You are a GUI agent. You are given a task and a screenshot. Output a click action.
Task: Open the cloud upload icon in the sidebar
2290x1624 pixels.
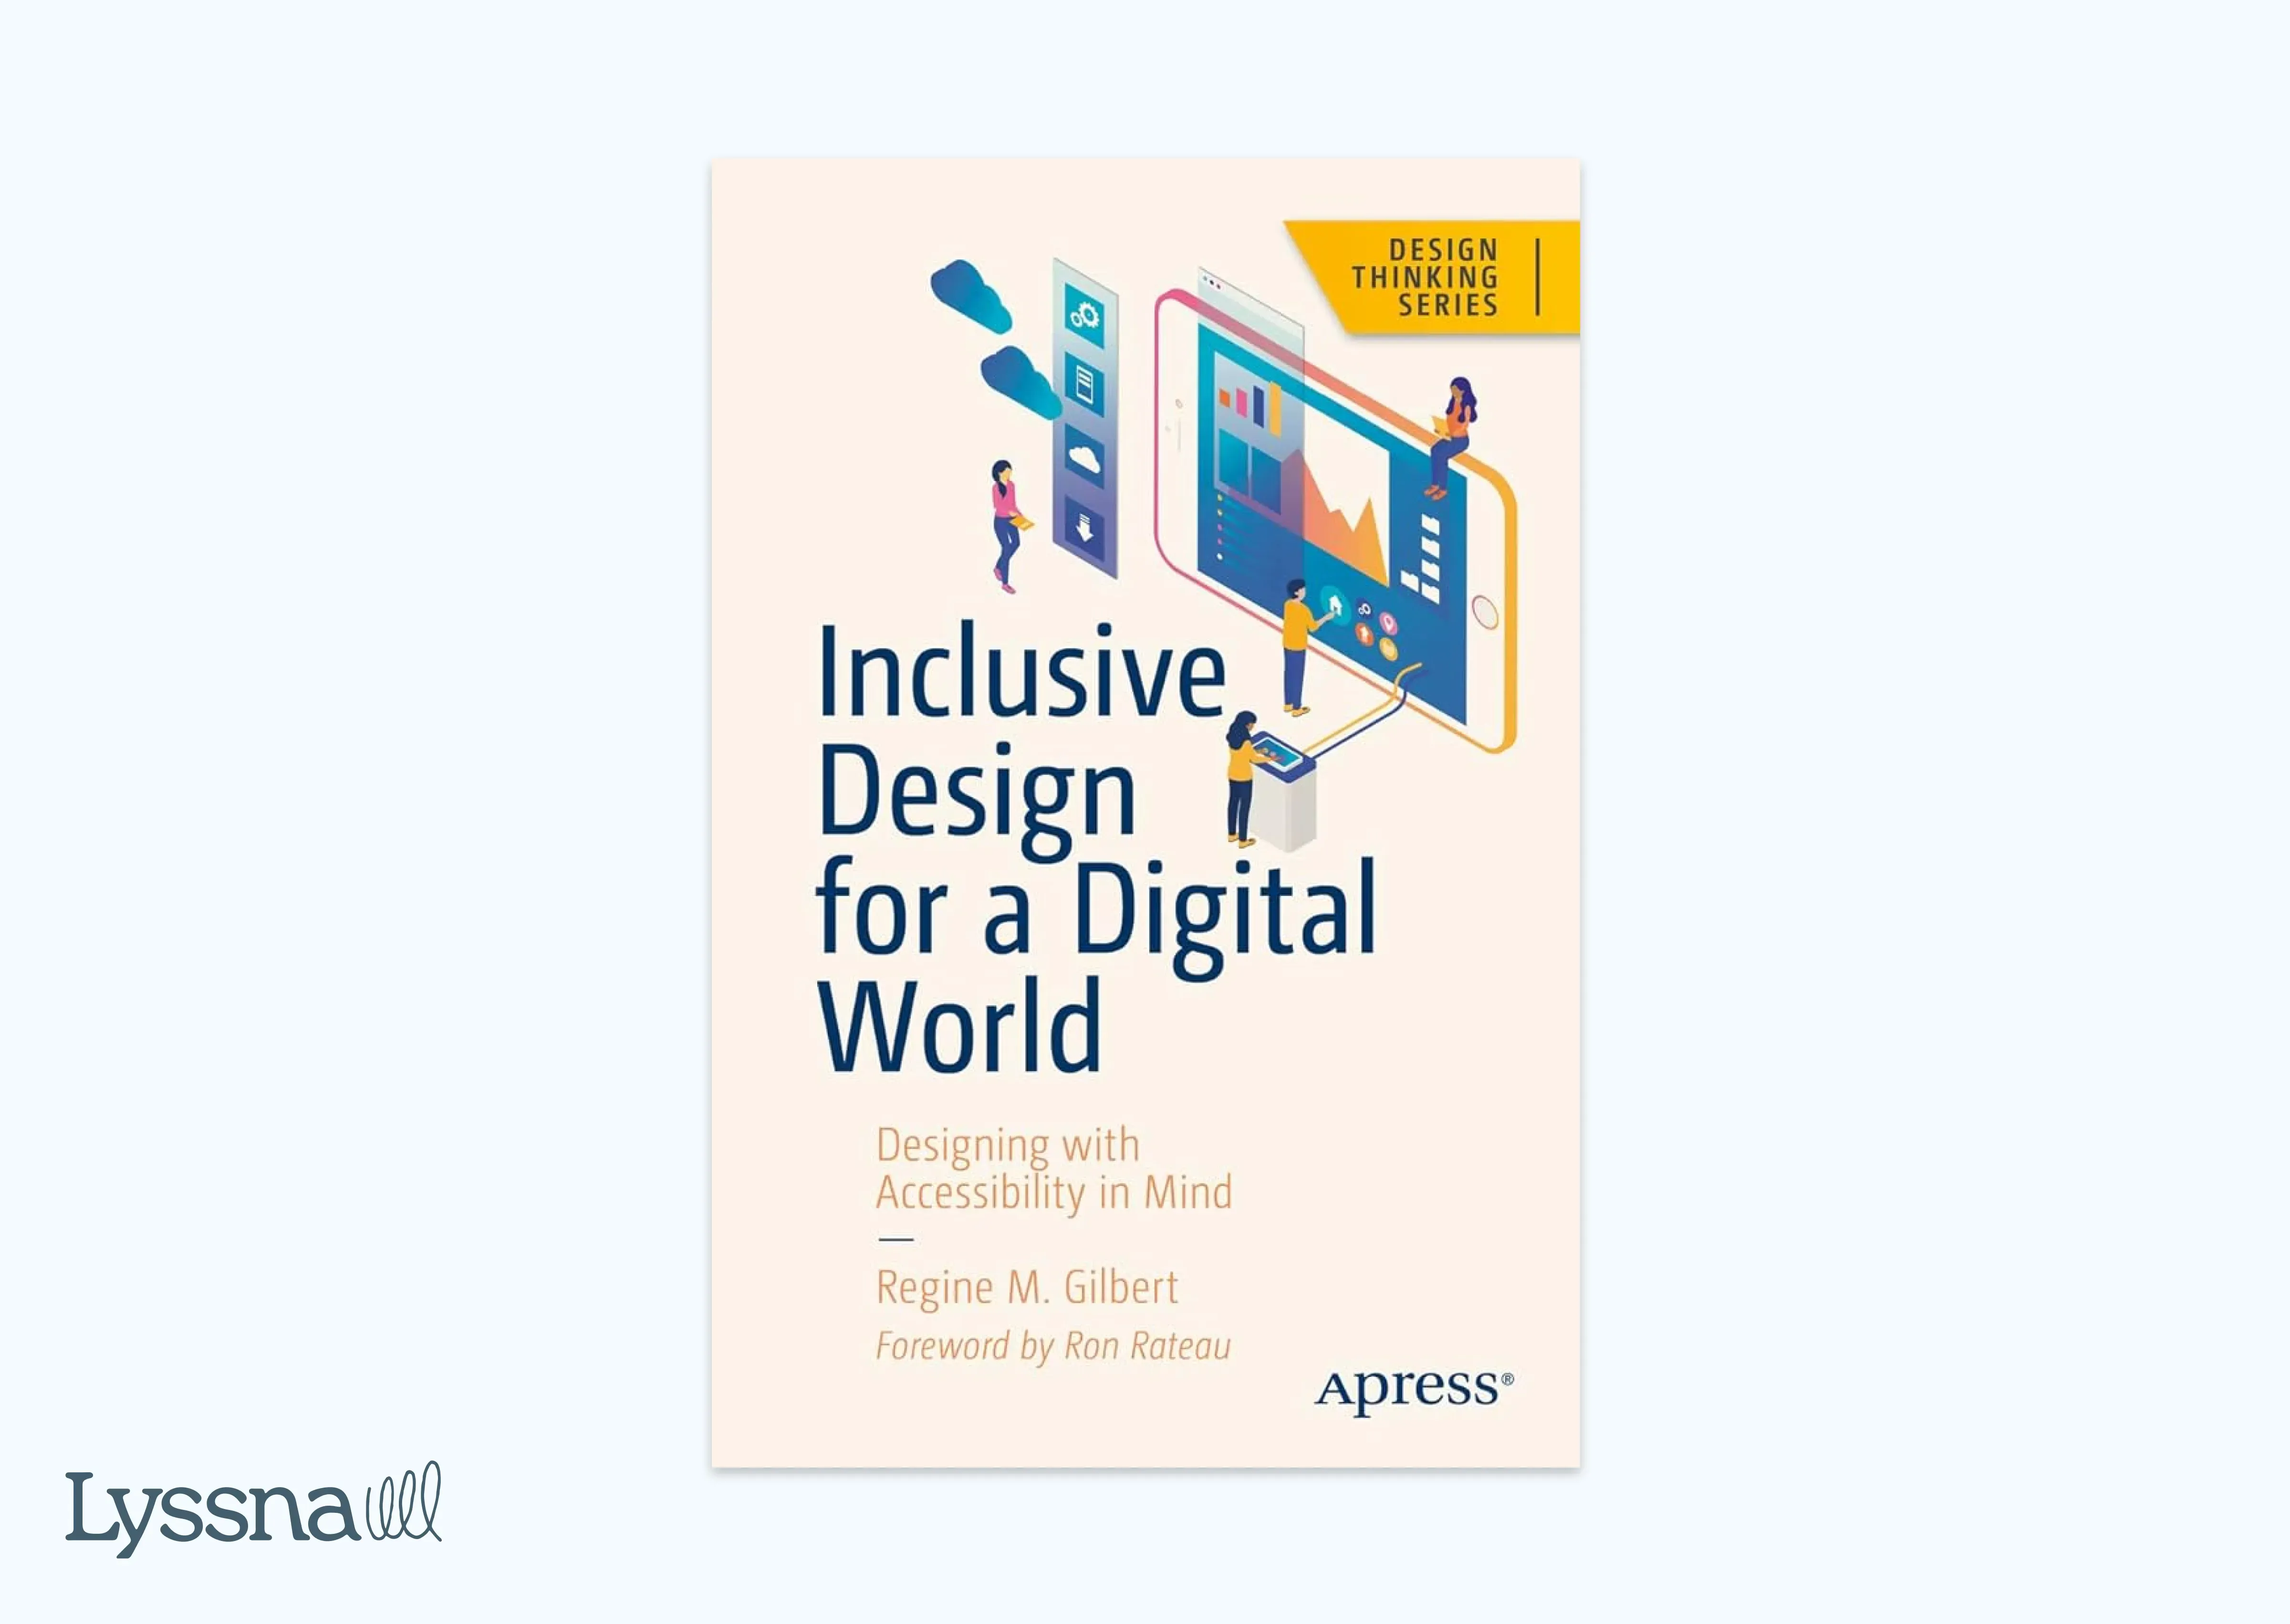click(1083, 458)
